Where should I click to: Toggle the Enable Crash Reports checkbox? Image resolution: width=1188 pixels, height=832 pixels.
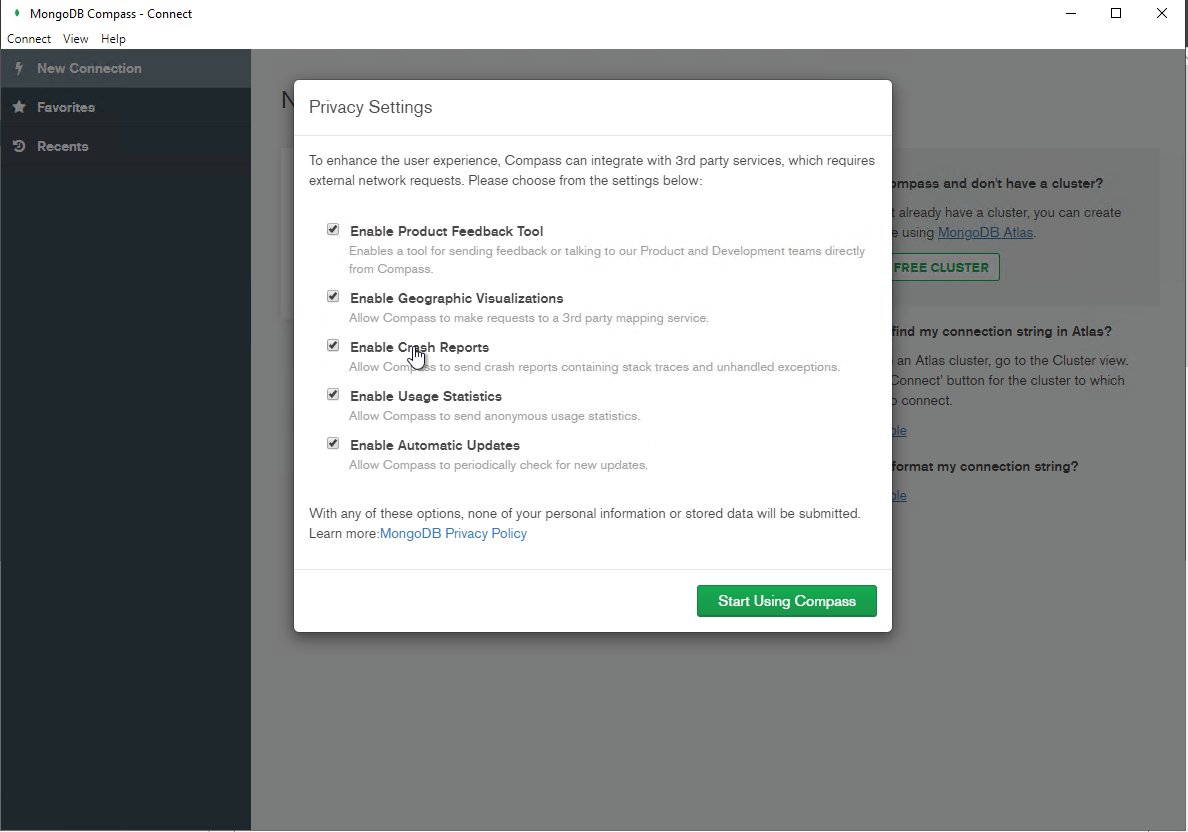333,346
